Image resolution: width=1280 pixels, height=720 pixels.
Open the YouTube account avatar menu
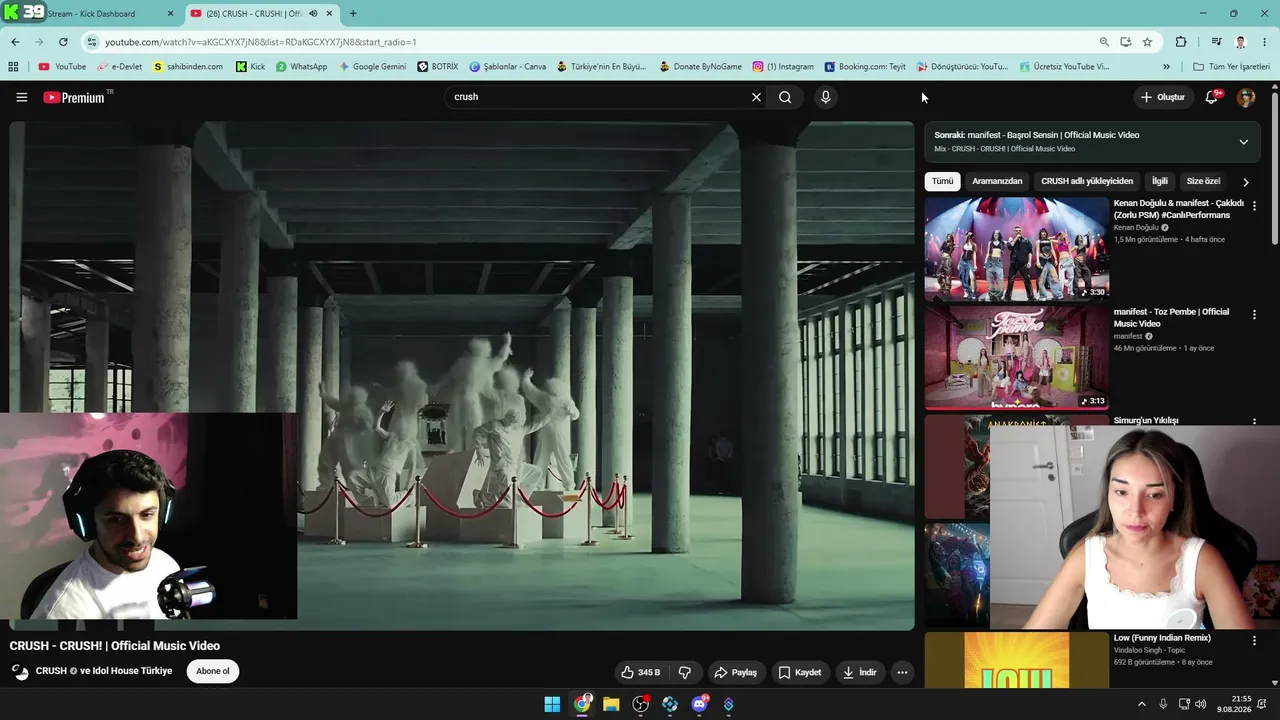point(1246,97)
